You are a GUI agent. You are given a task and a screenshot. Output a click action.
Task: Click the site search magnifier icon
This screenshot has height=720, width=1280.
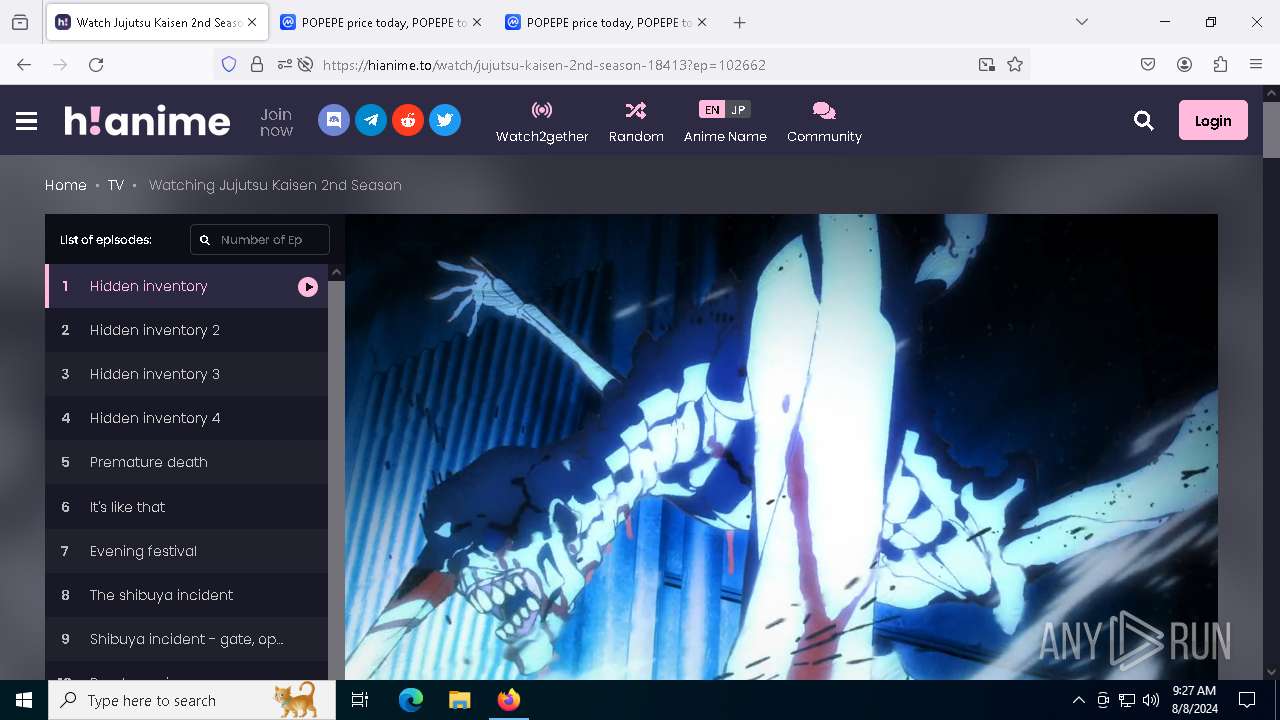click(x=1144, y=121)
